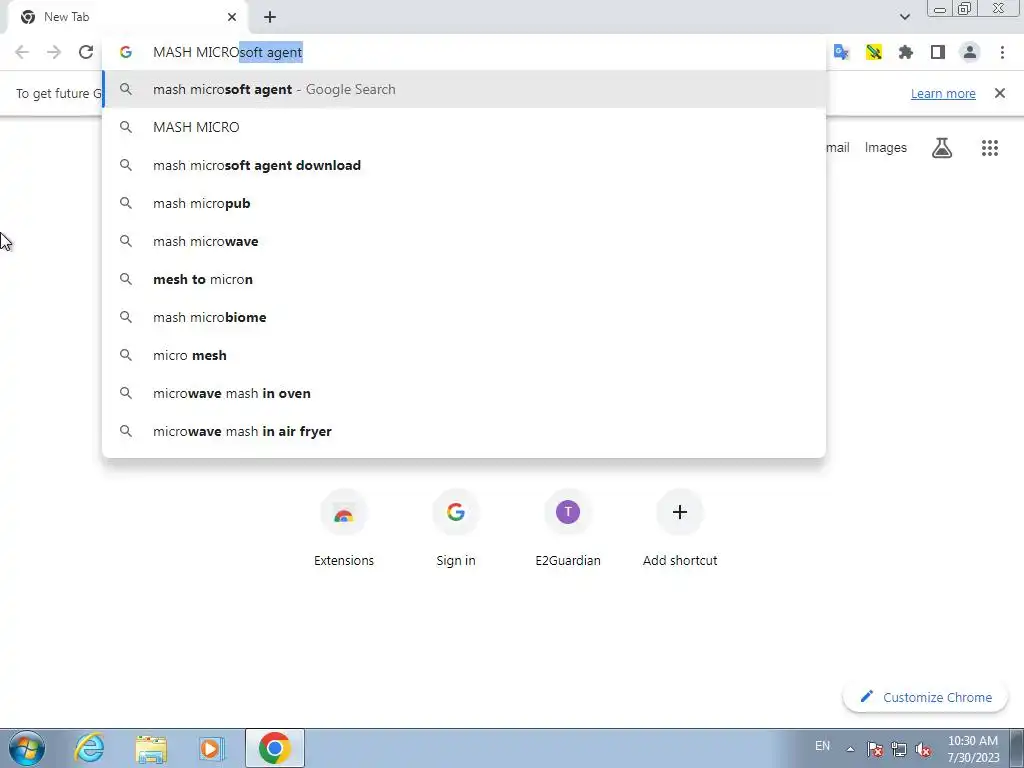This screenshot has height=768, width=1024.
Task: Open the tab search chevron dropdown
Action: pos(904,17)
